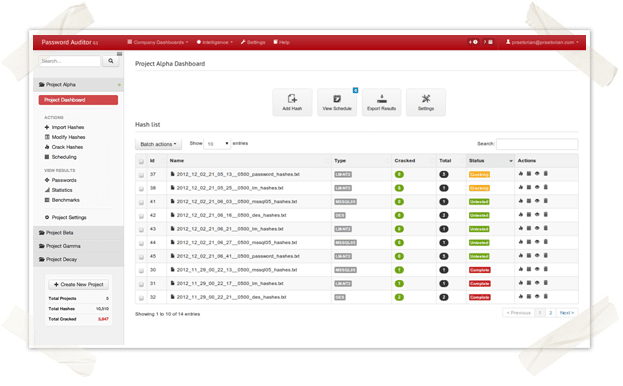Click the crack (flame) icon for row 38
The image size is (623, 386).
[520, 187]
